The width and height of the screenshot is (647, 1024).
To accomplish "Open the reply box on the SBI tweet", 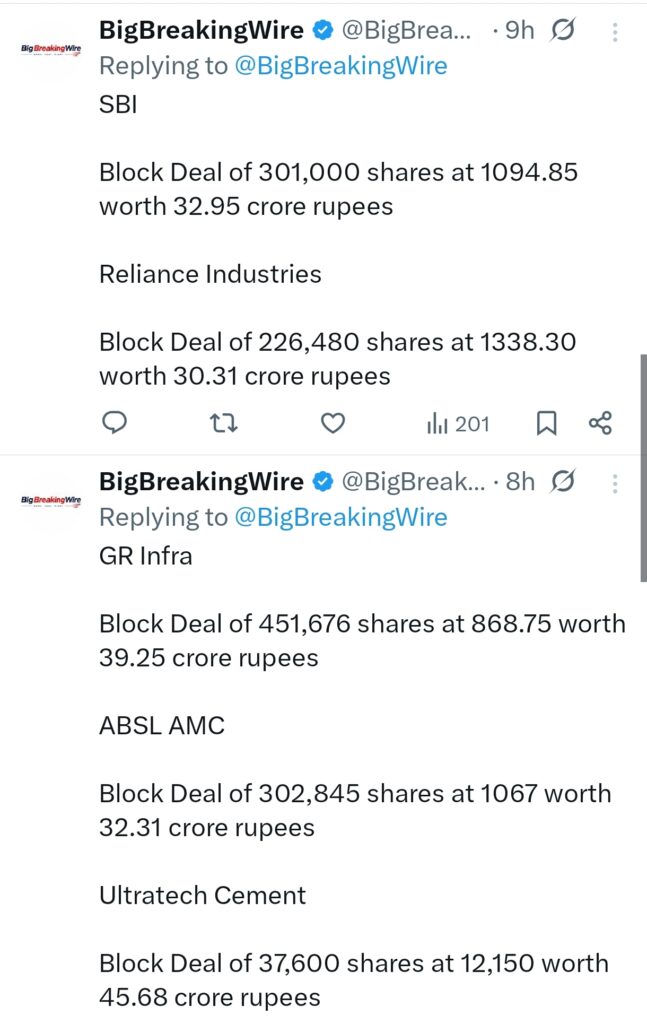I will 114,423.
